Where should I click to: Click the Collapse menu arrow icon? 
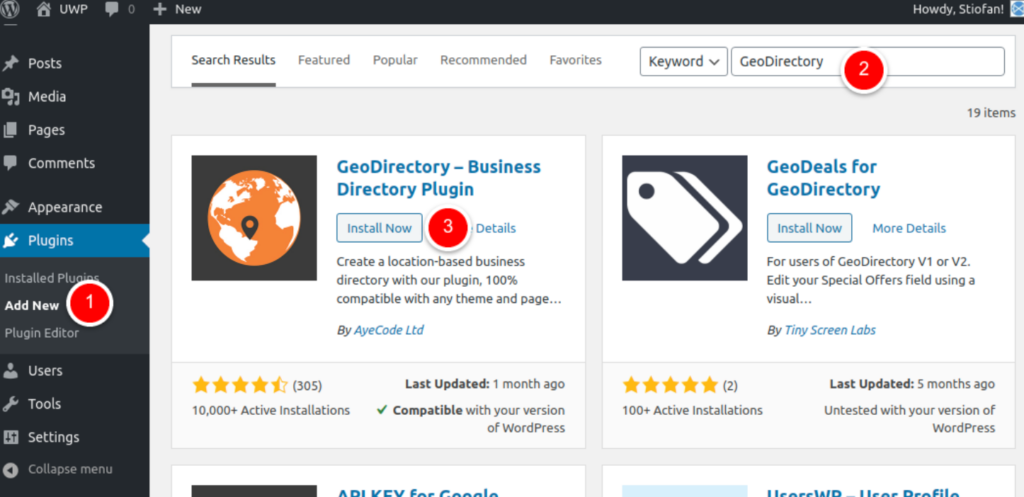point(10,470)
